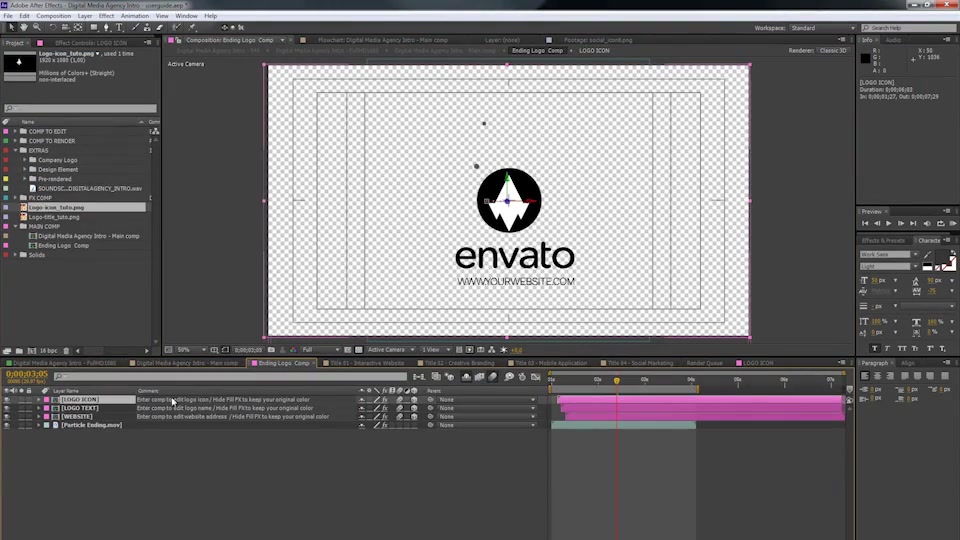Jump to last frame in Preview panel

(x=913, y=223)
